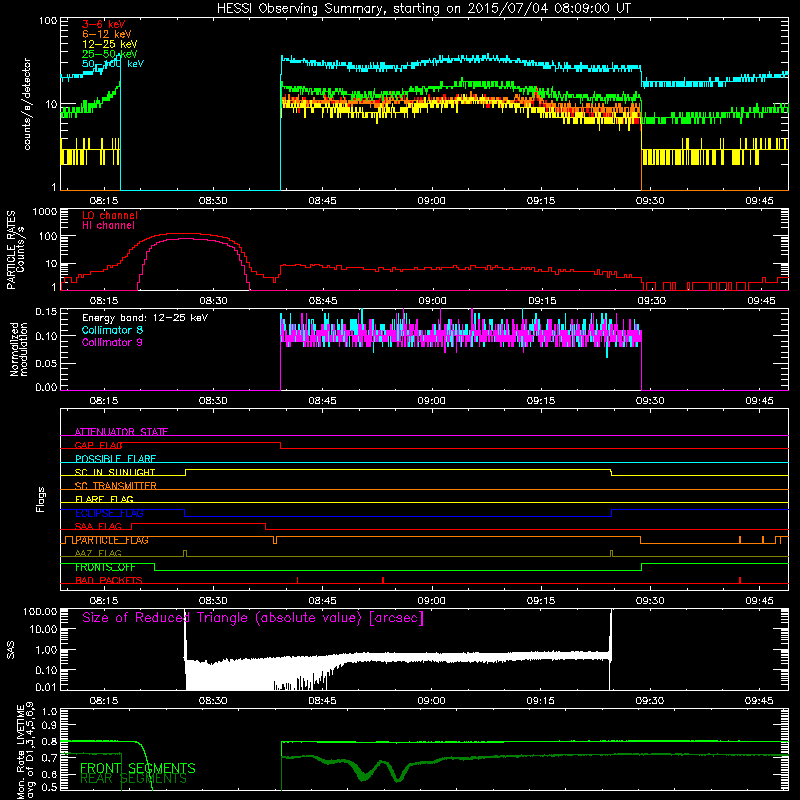Click the 1000 value on particle rates axis
This screenshot has height=800, width=800.
click(x=45, y=212)
